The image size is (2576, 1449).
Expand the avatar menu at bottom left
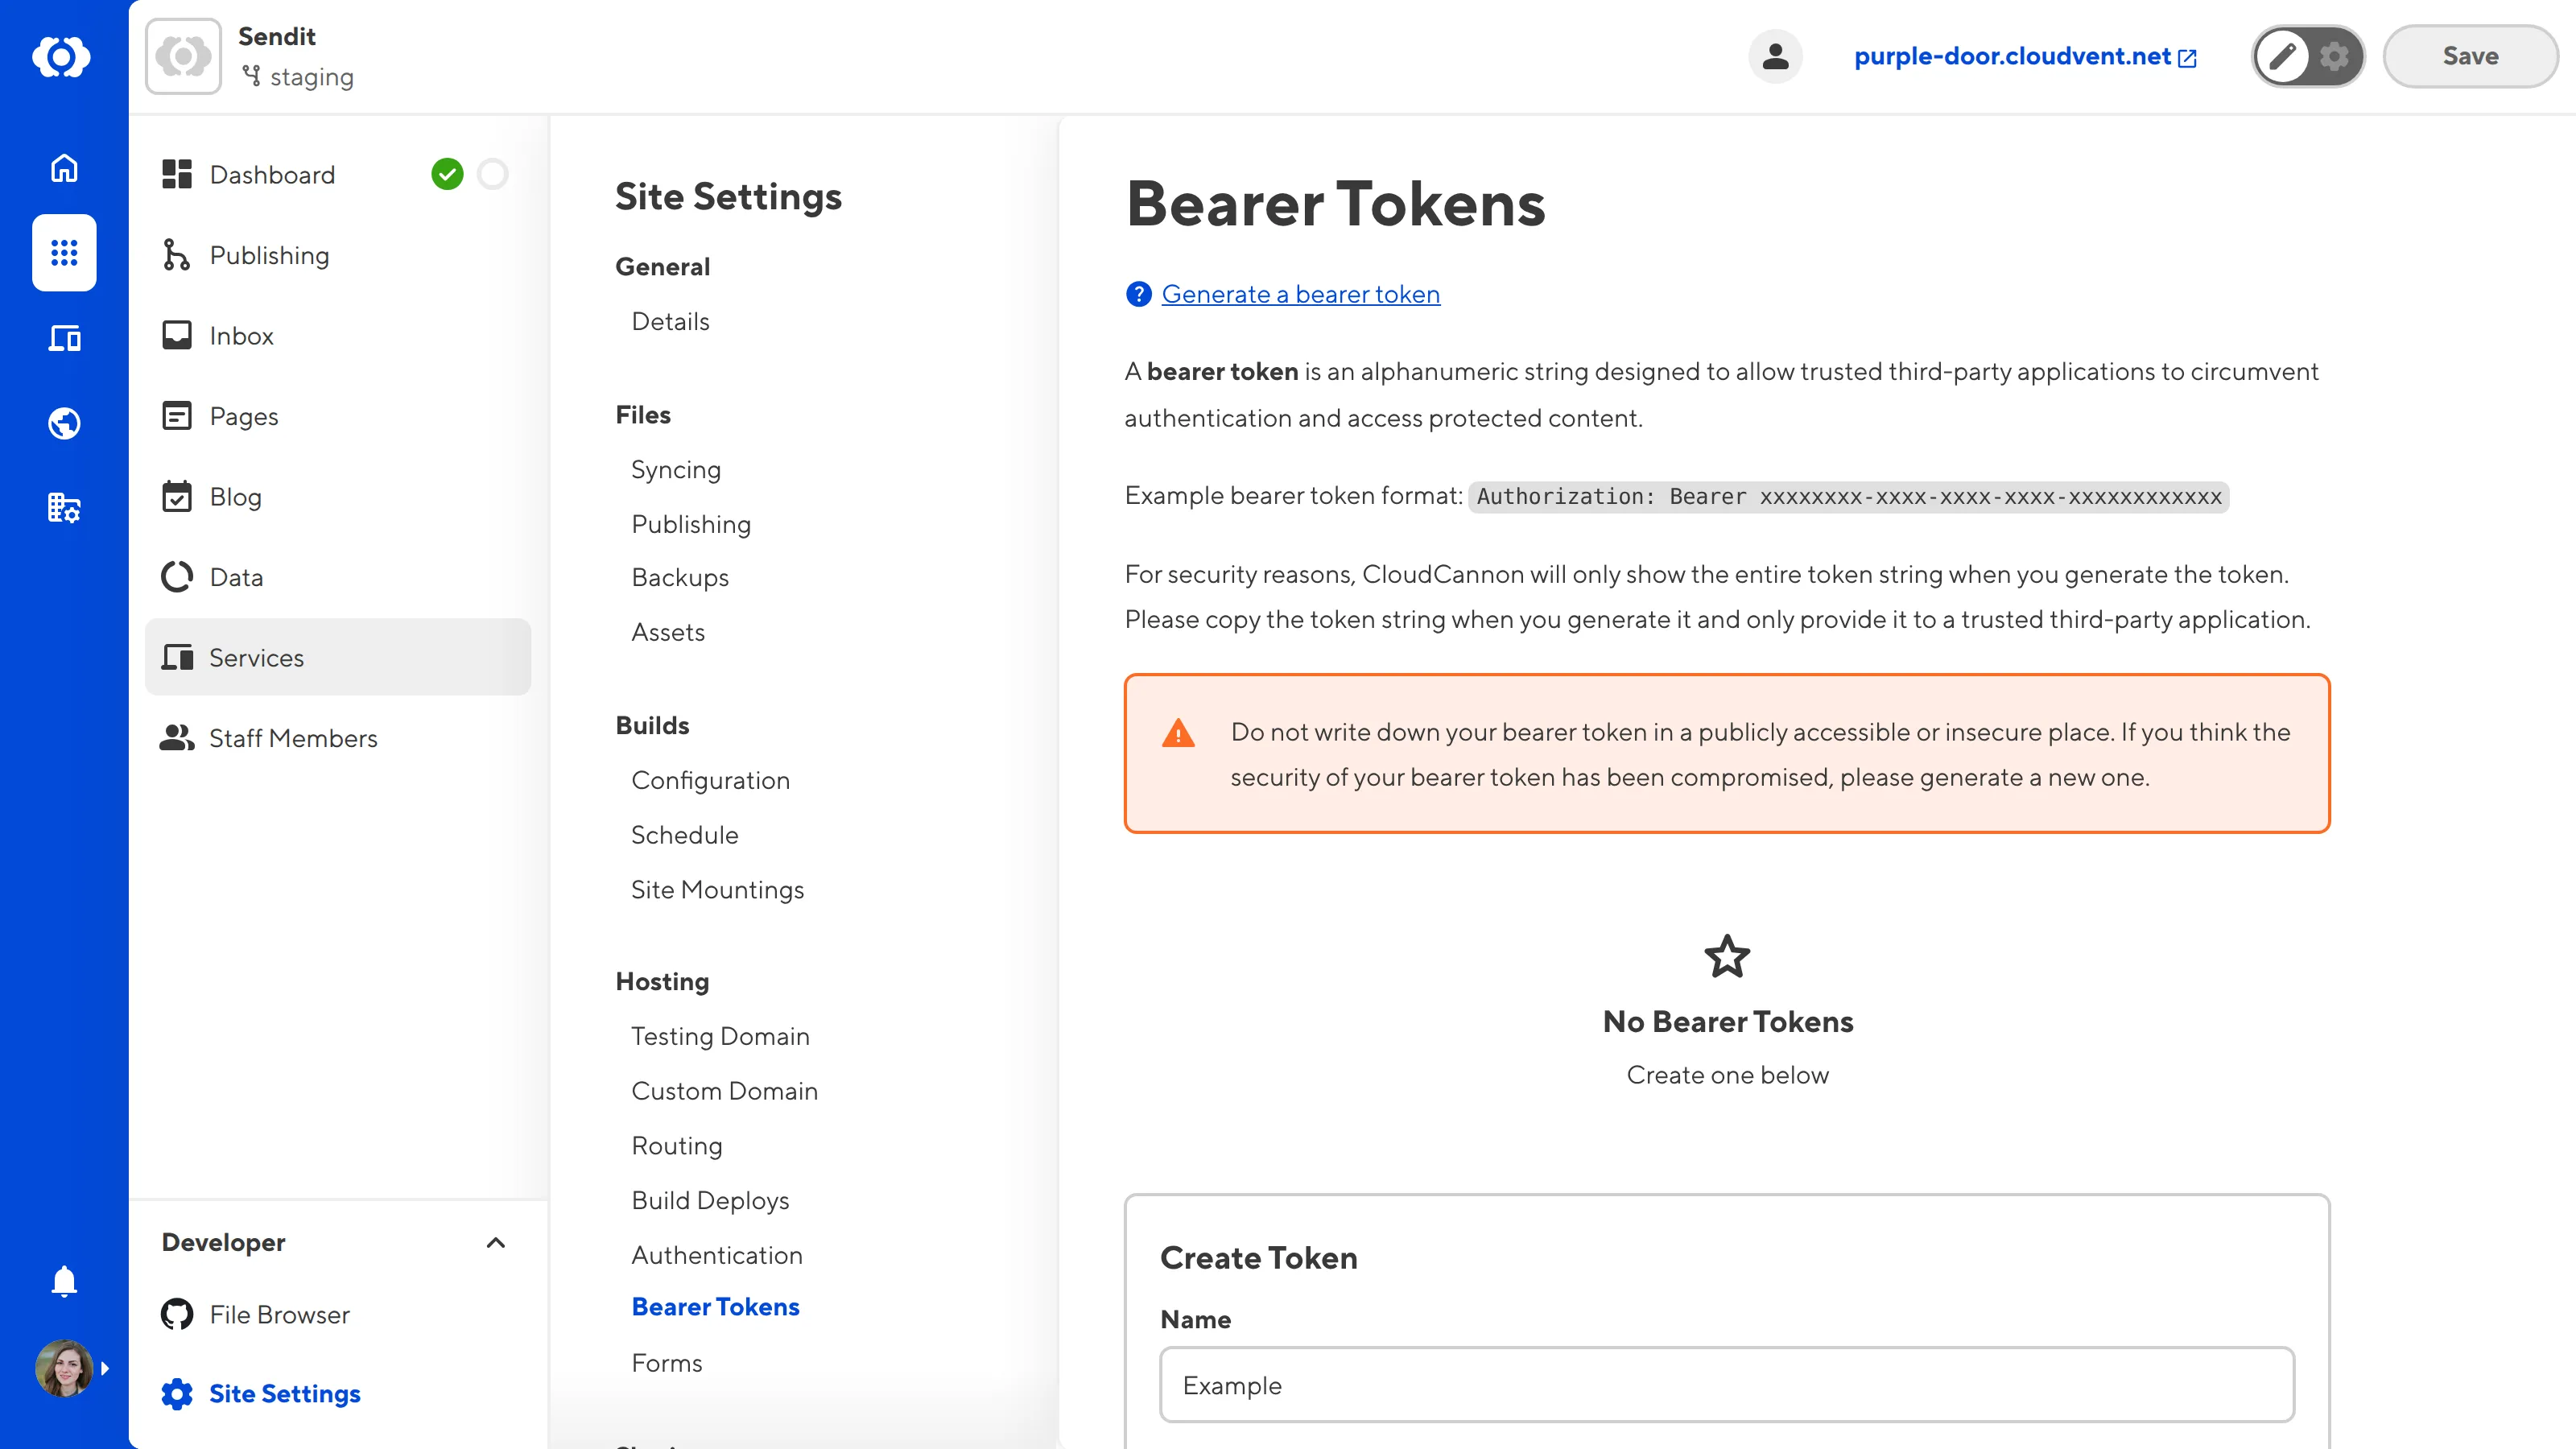63,1368
